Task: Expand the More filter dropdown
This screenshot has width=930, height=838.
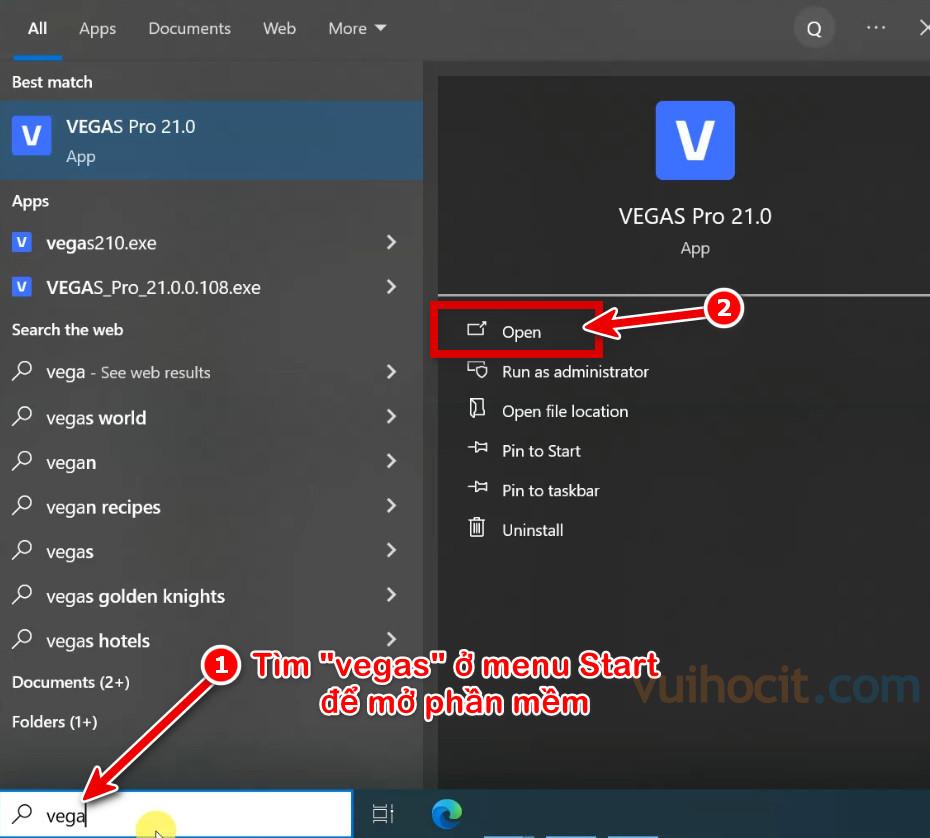Action: click(356, 28)
